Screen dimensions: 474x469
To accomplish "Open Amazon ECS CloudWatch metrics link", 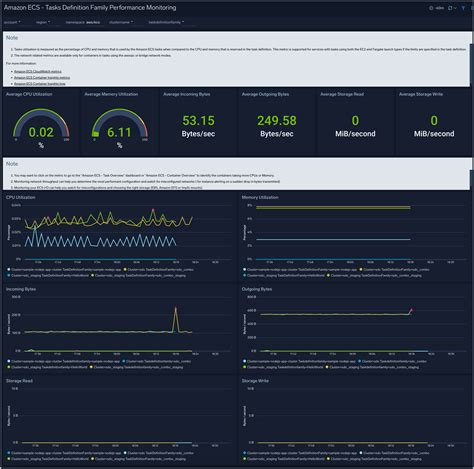I will coord(38,71).
